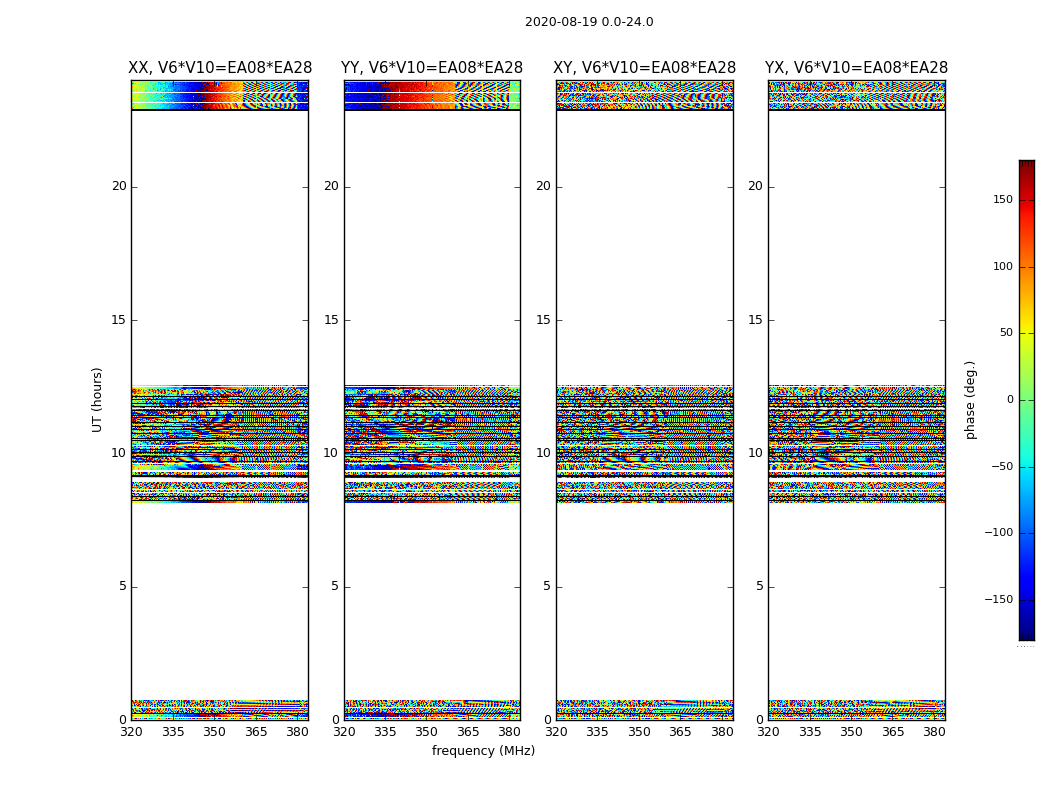The width and height of the screenshot is (1050, 800).
Task: Click the colorbar tick label −50
Action: click(x=1002, y=467)
